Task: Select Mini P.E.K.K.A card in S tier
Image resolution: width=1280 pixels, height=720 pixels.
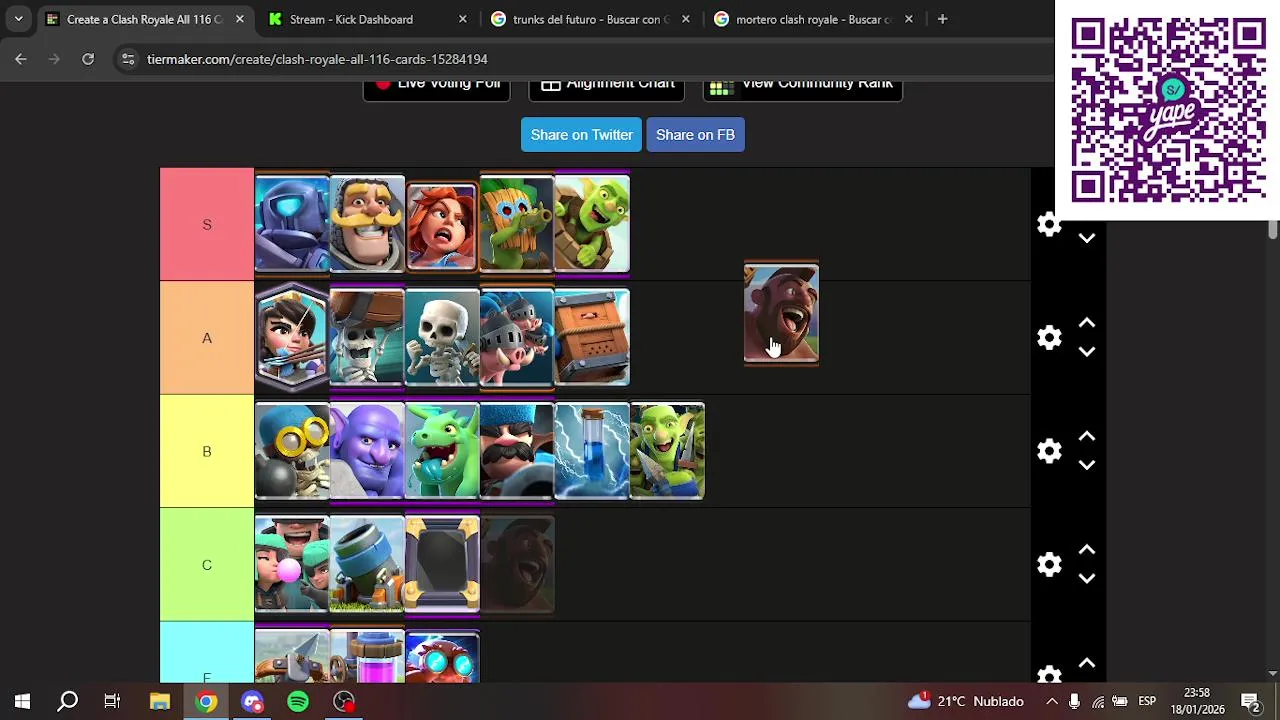Action: 292,224
